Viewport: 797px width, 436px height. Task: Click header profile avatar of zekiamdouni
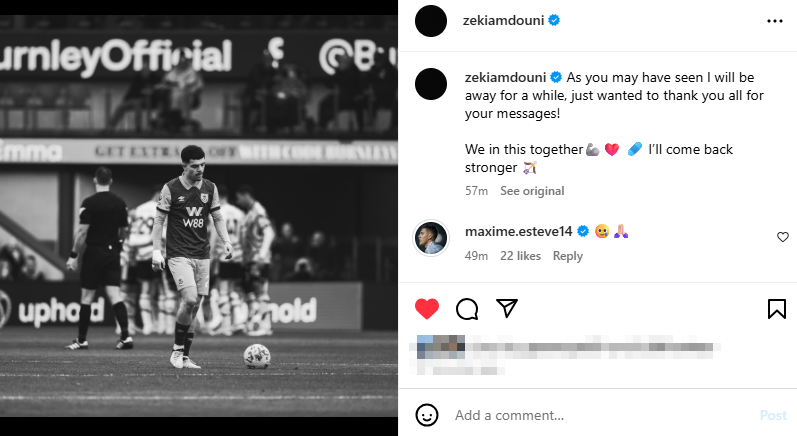pos(431,20)
